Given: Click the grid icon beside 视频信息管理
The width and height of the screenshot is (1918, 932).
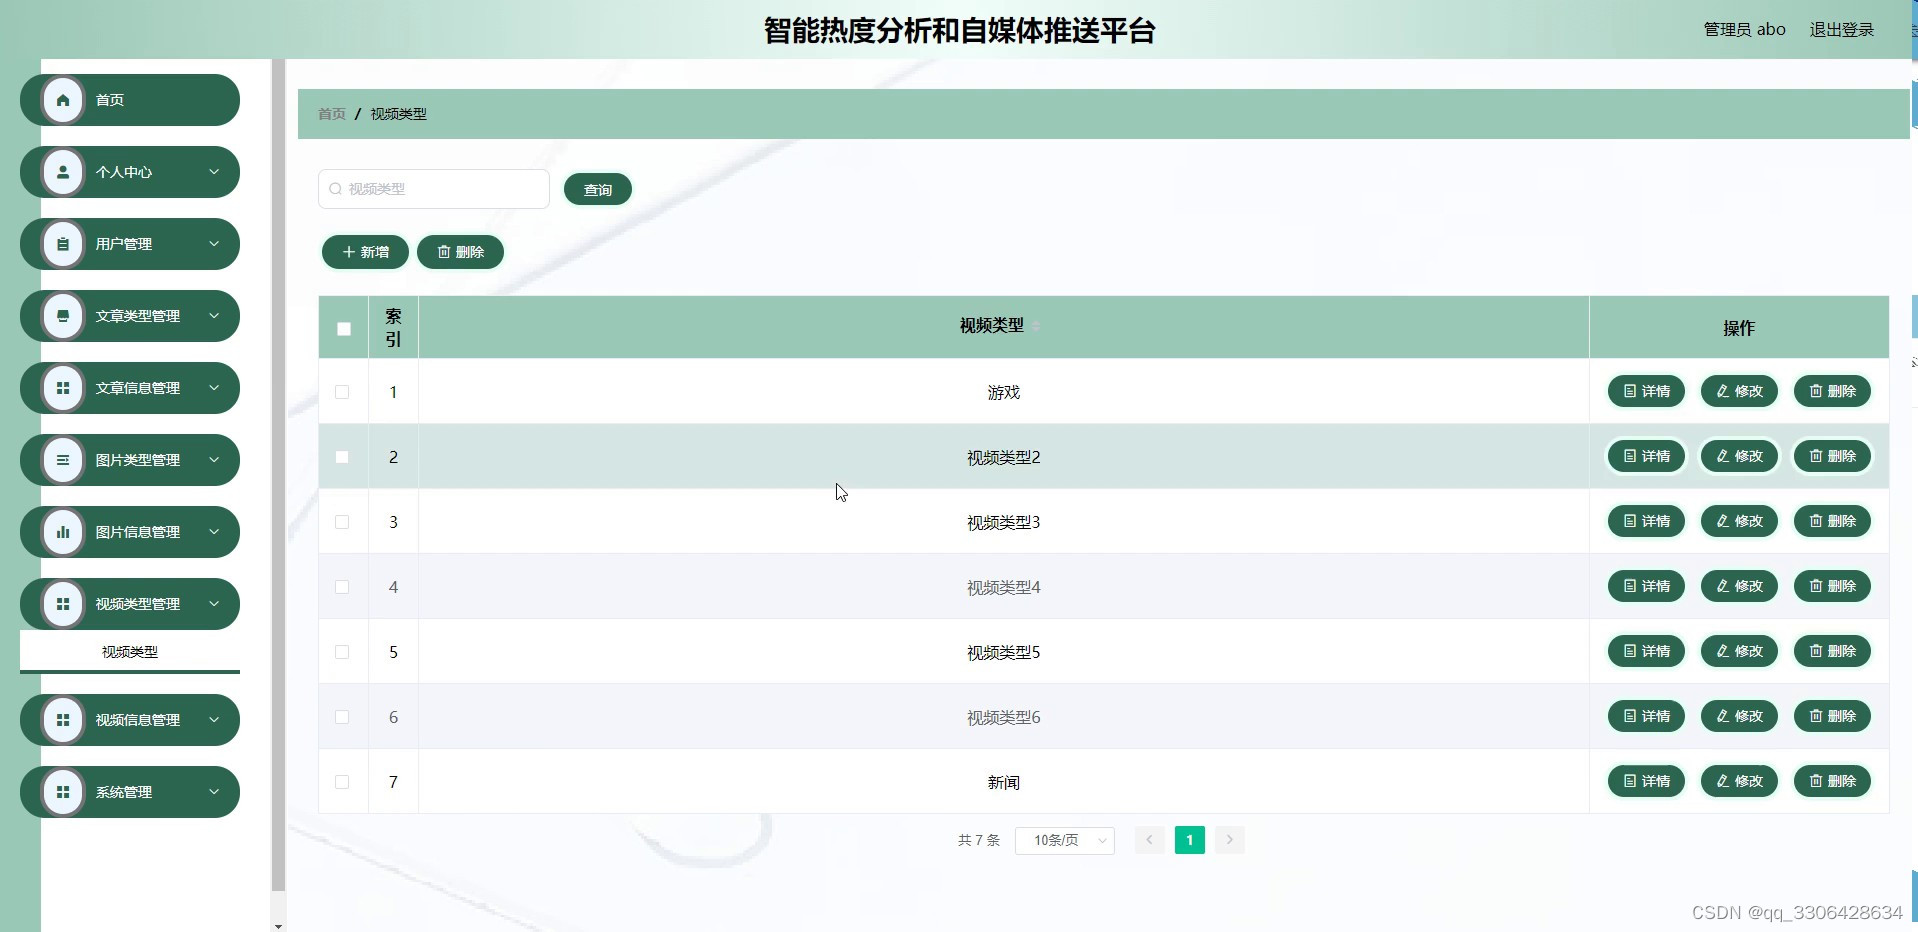Looking at the screenshot, I should [x=63, y=720].
